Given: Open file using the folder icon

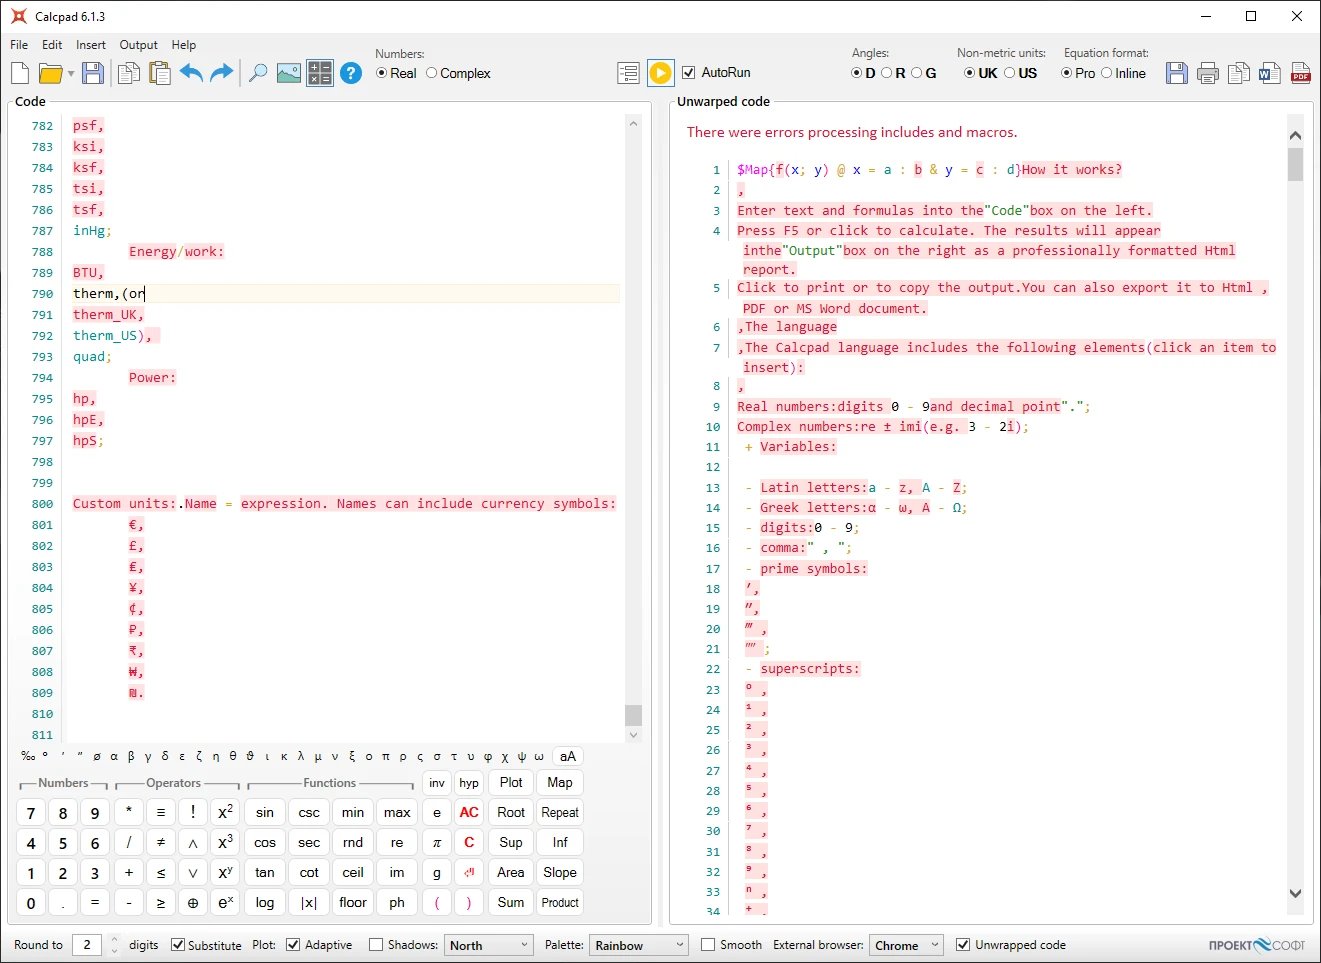Looking at the screenshot, I should (50, 73).
